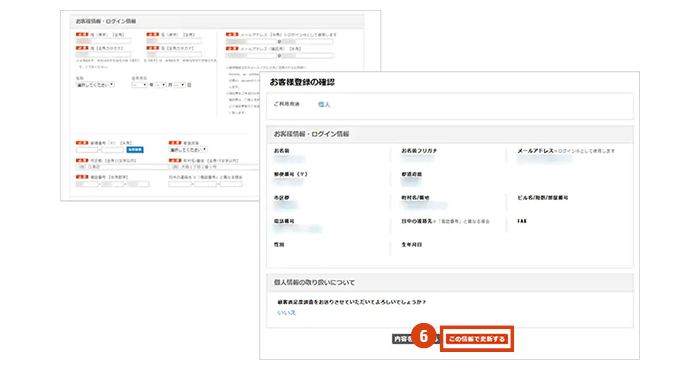700x370 pixels.
Task: Click the FAX label
Action: coord(522,221)
